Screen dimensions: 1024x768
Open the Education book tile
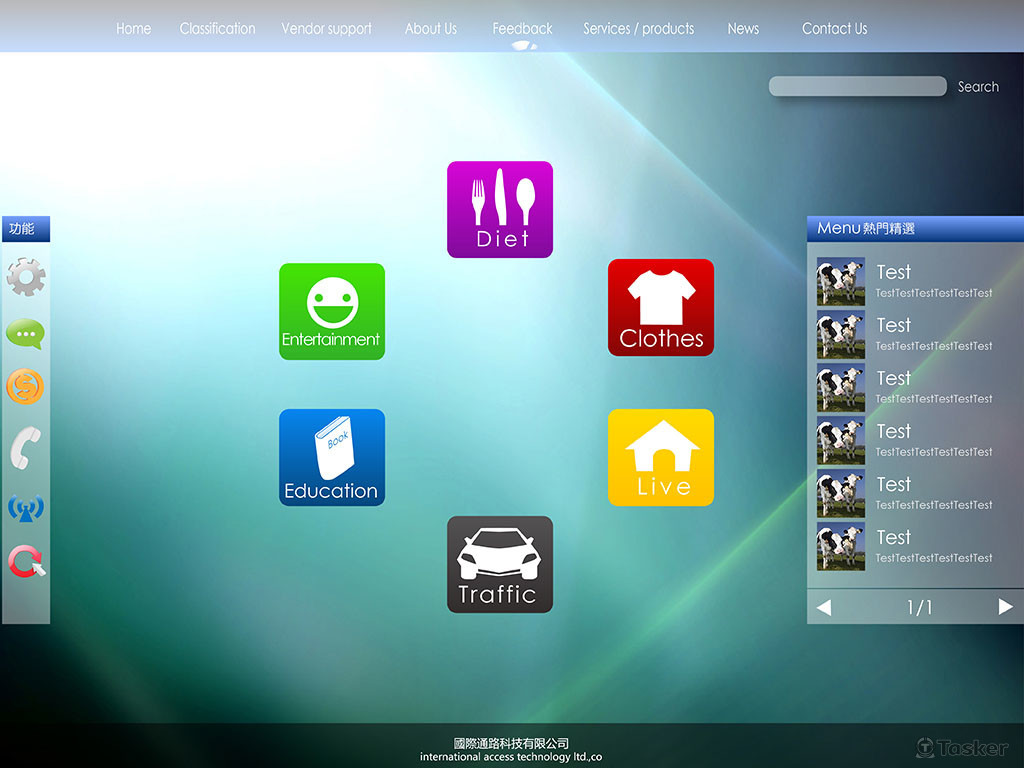331,457
